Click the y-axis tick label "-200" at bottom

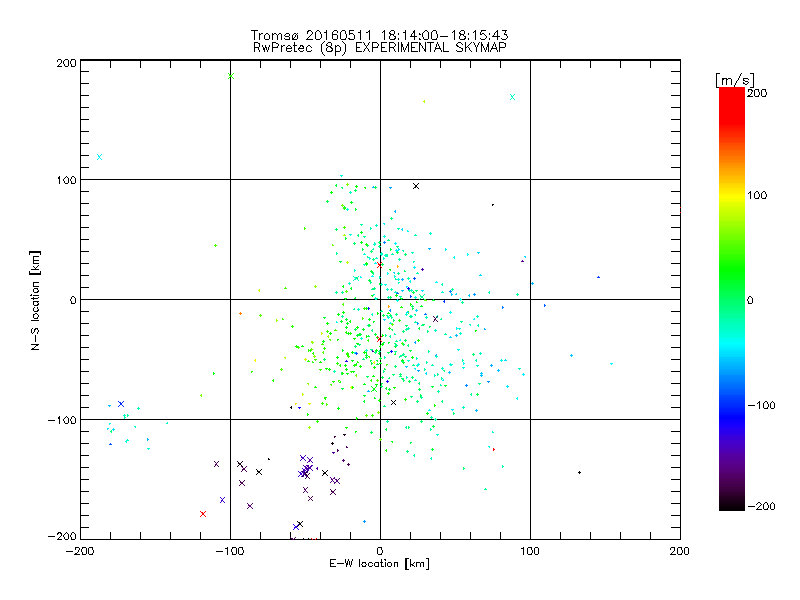coord(62,536)
